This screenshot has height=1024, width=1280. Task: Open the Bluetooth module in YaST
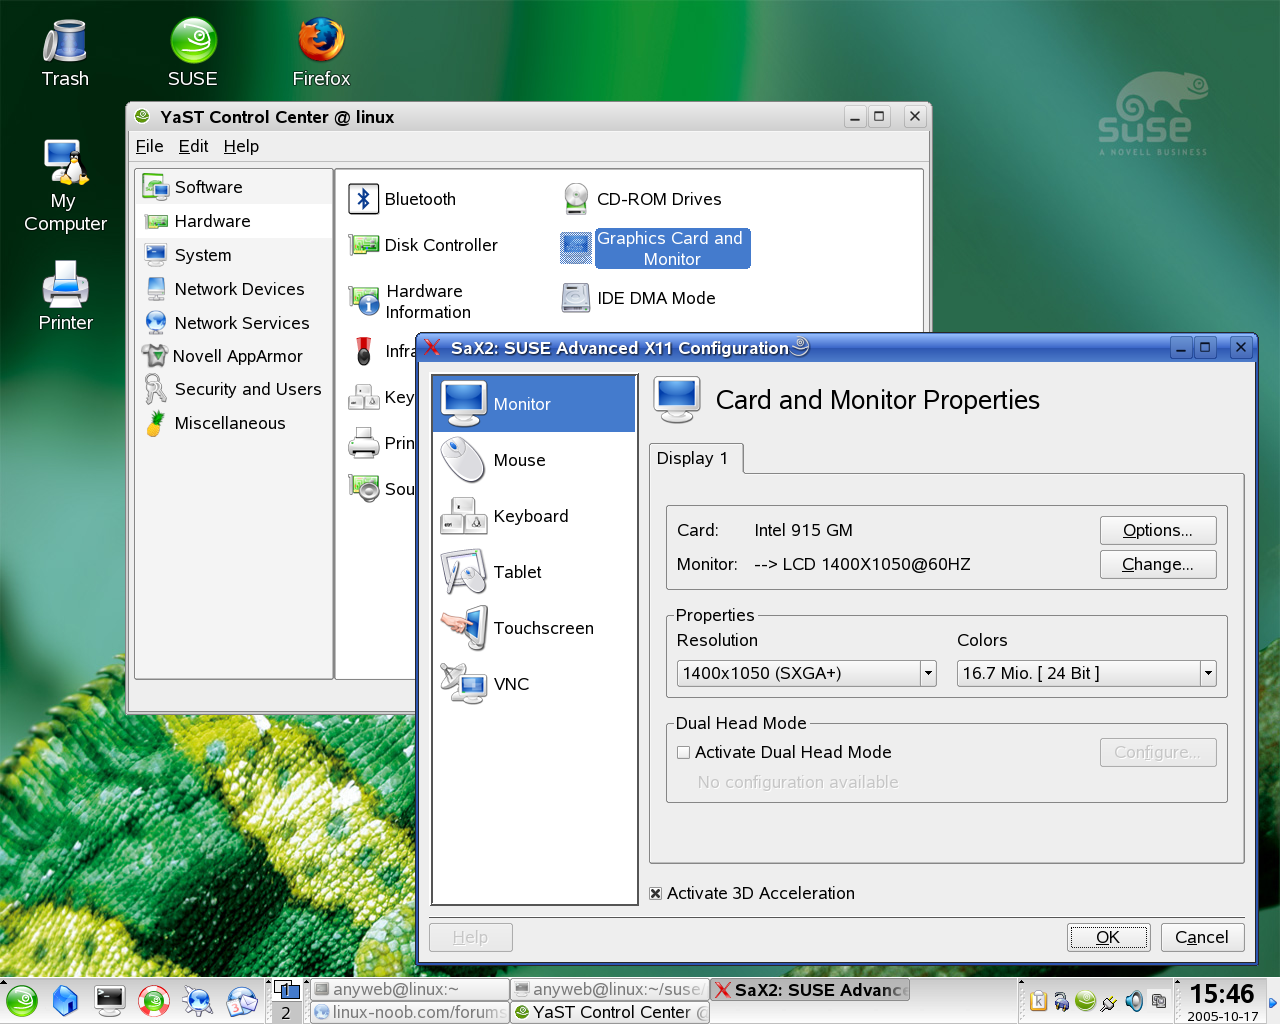click(402, 199)
